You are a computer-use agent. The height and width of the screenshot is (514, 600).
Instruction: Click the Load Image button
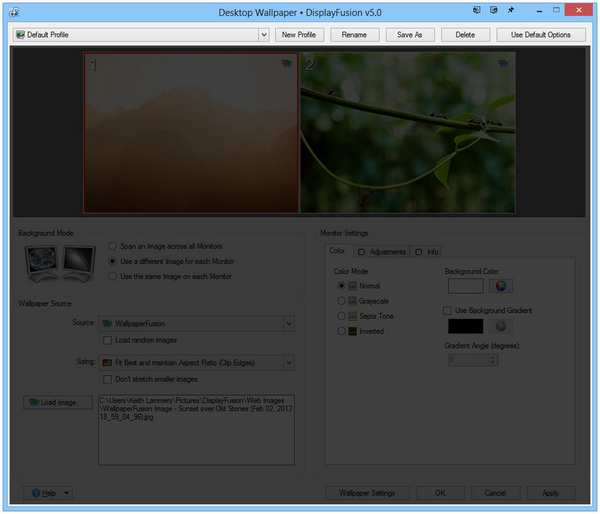[x=58, y=402]
